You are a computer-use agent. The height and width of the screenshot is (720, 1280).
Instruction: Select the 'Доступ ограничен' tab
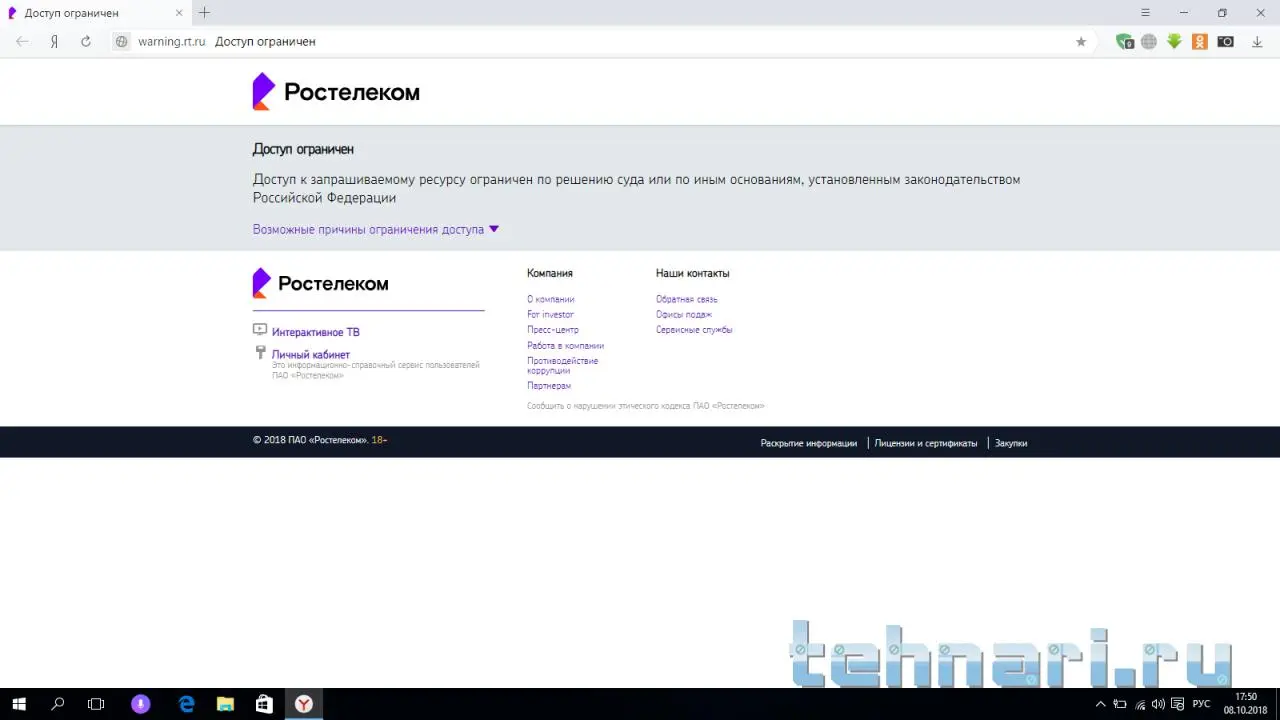pyautogui.click(x=96, y=13)
